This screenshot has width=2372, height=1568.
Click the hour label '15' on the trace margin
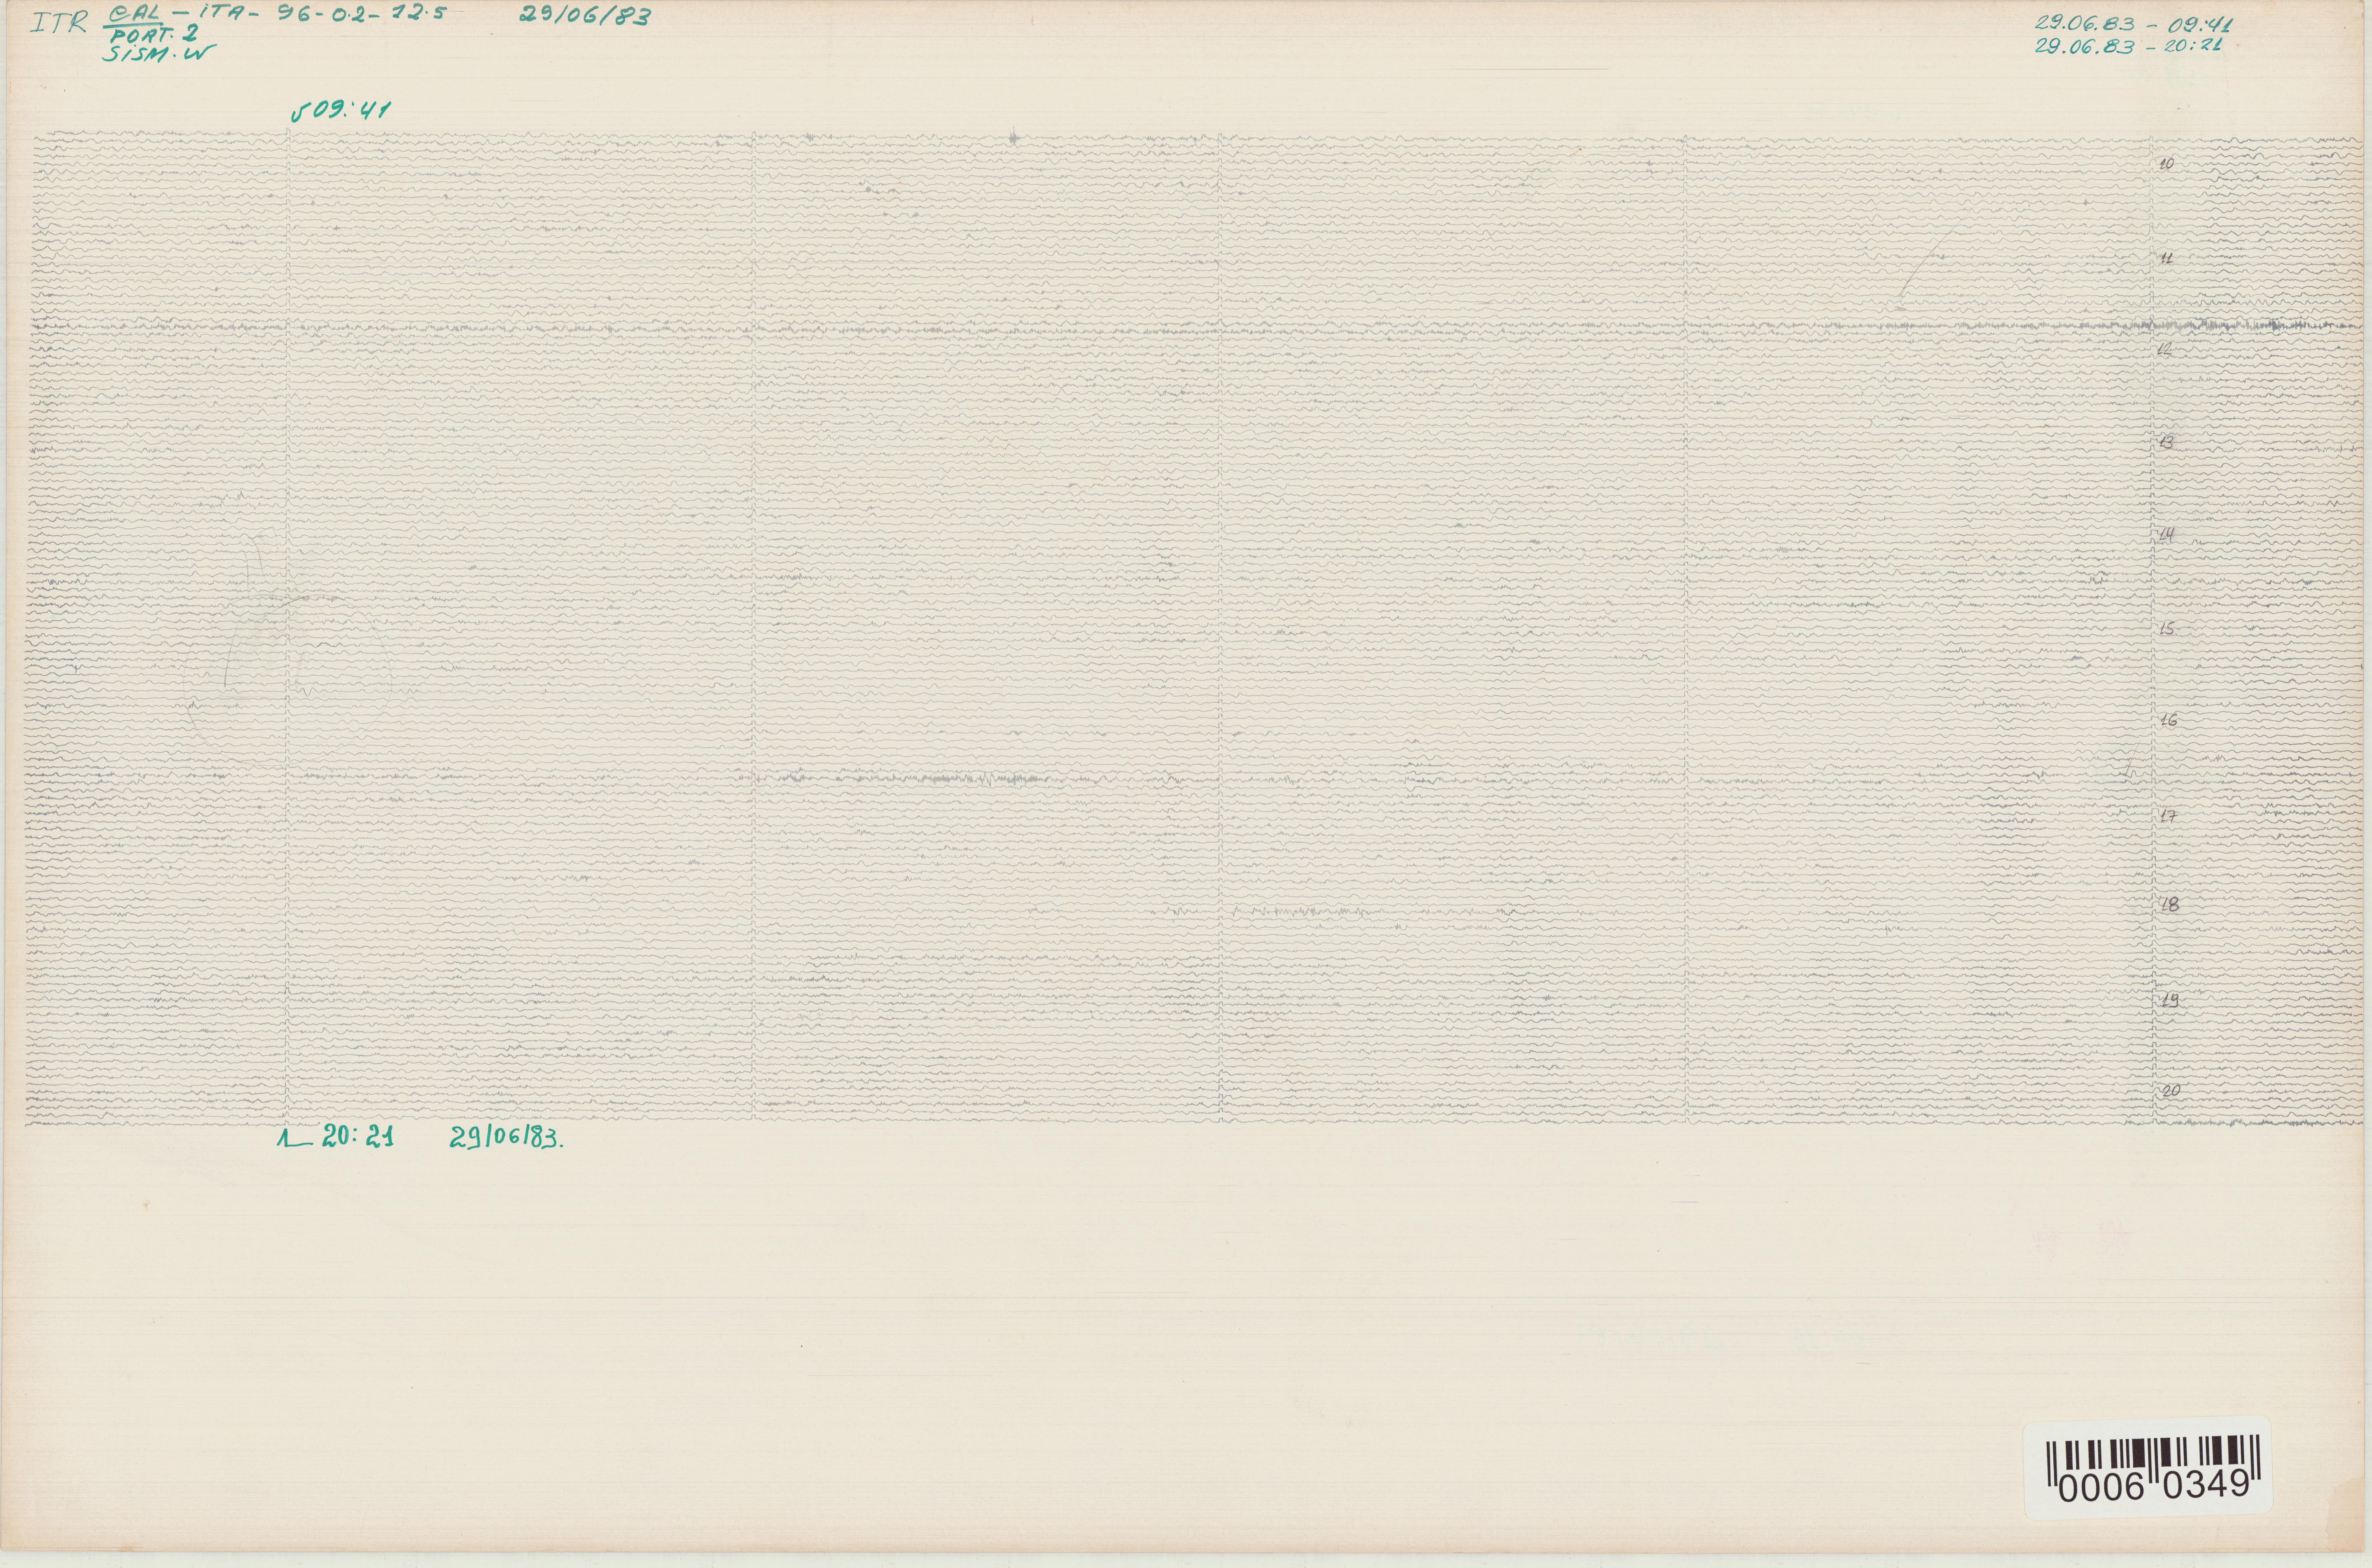[x=2167, y=629]
